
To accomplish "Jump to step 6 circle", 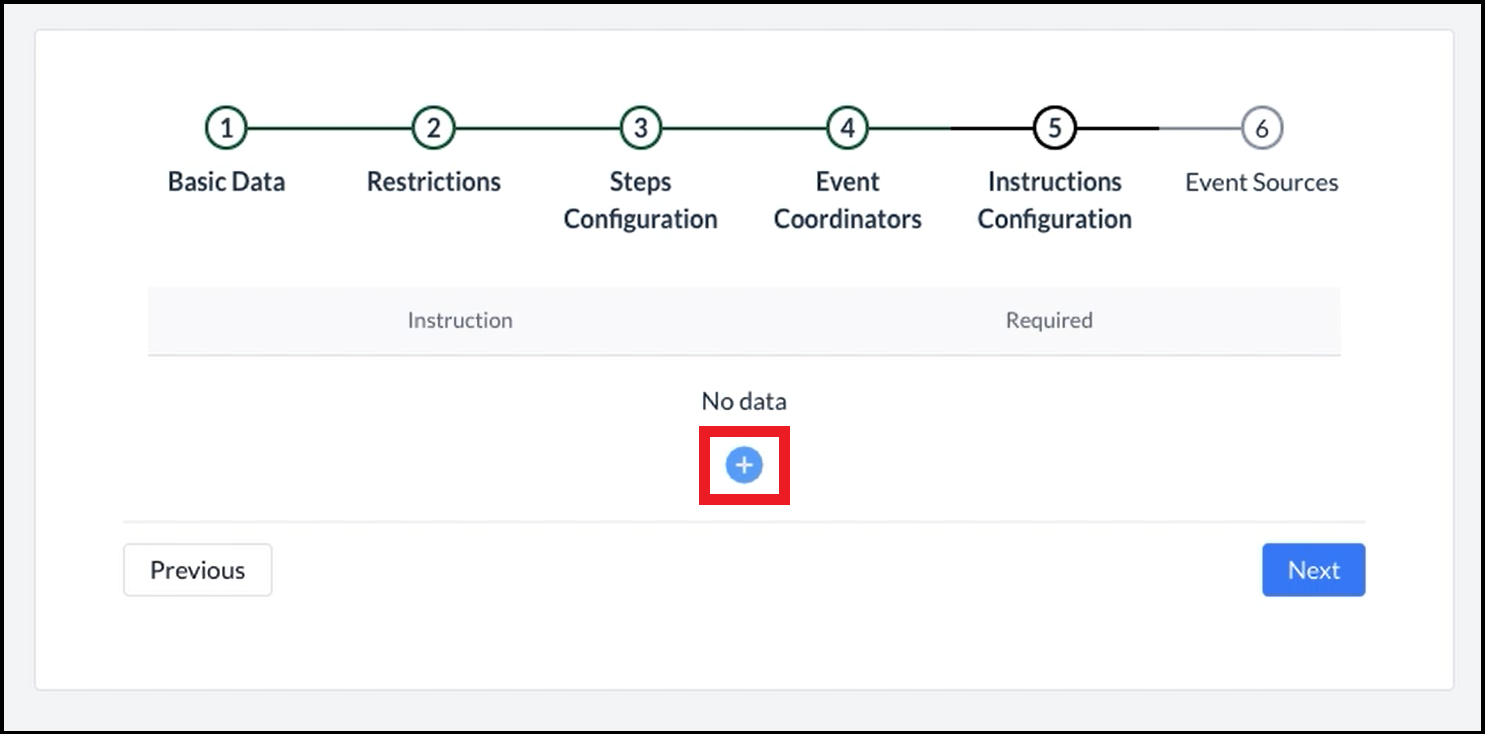I will 1262,128.
